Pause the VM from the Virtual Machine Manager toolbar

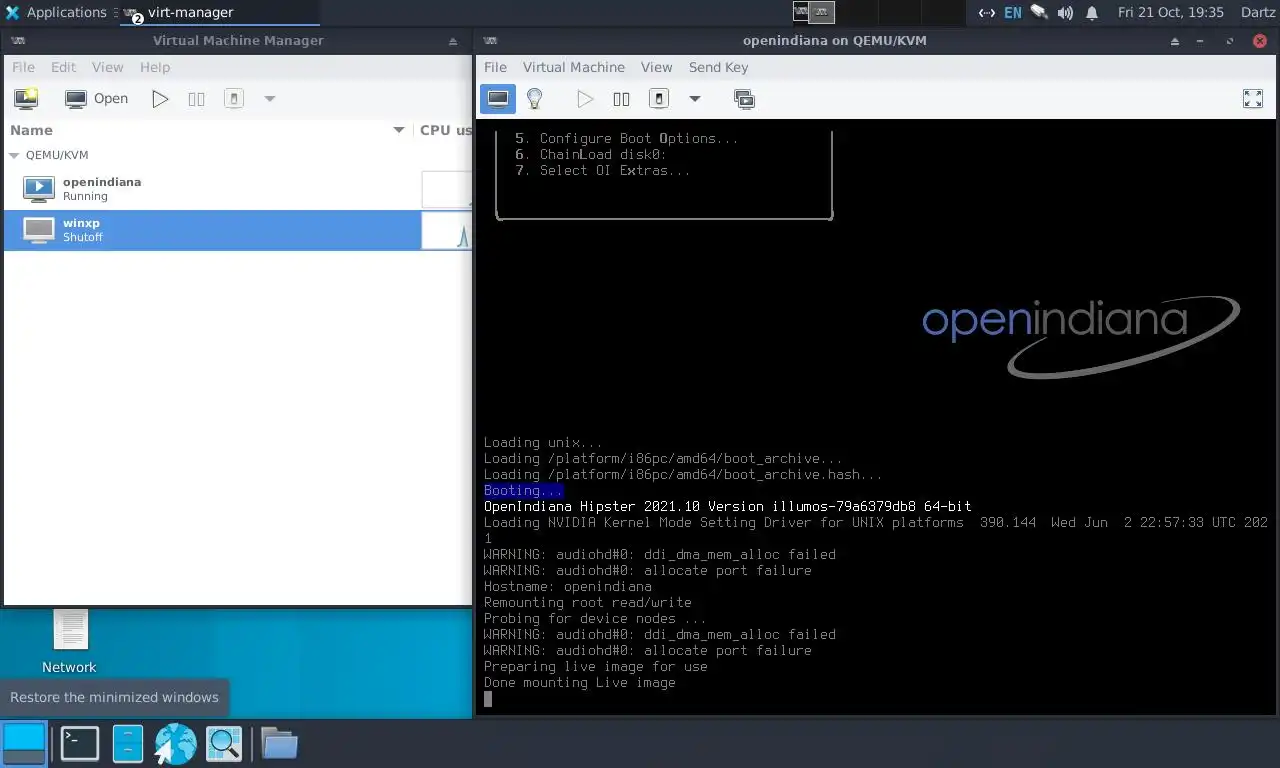tap(197, 98)
